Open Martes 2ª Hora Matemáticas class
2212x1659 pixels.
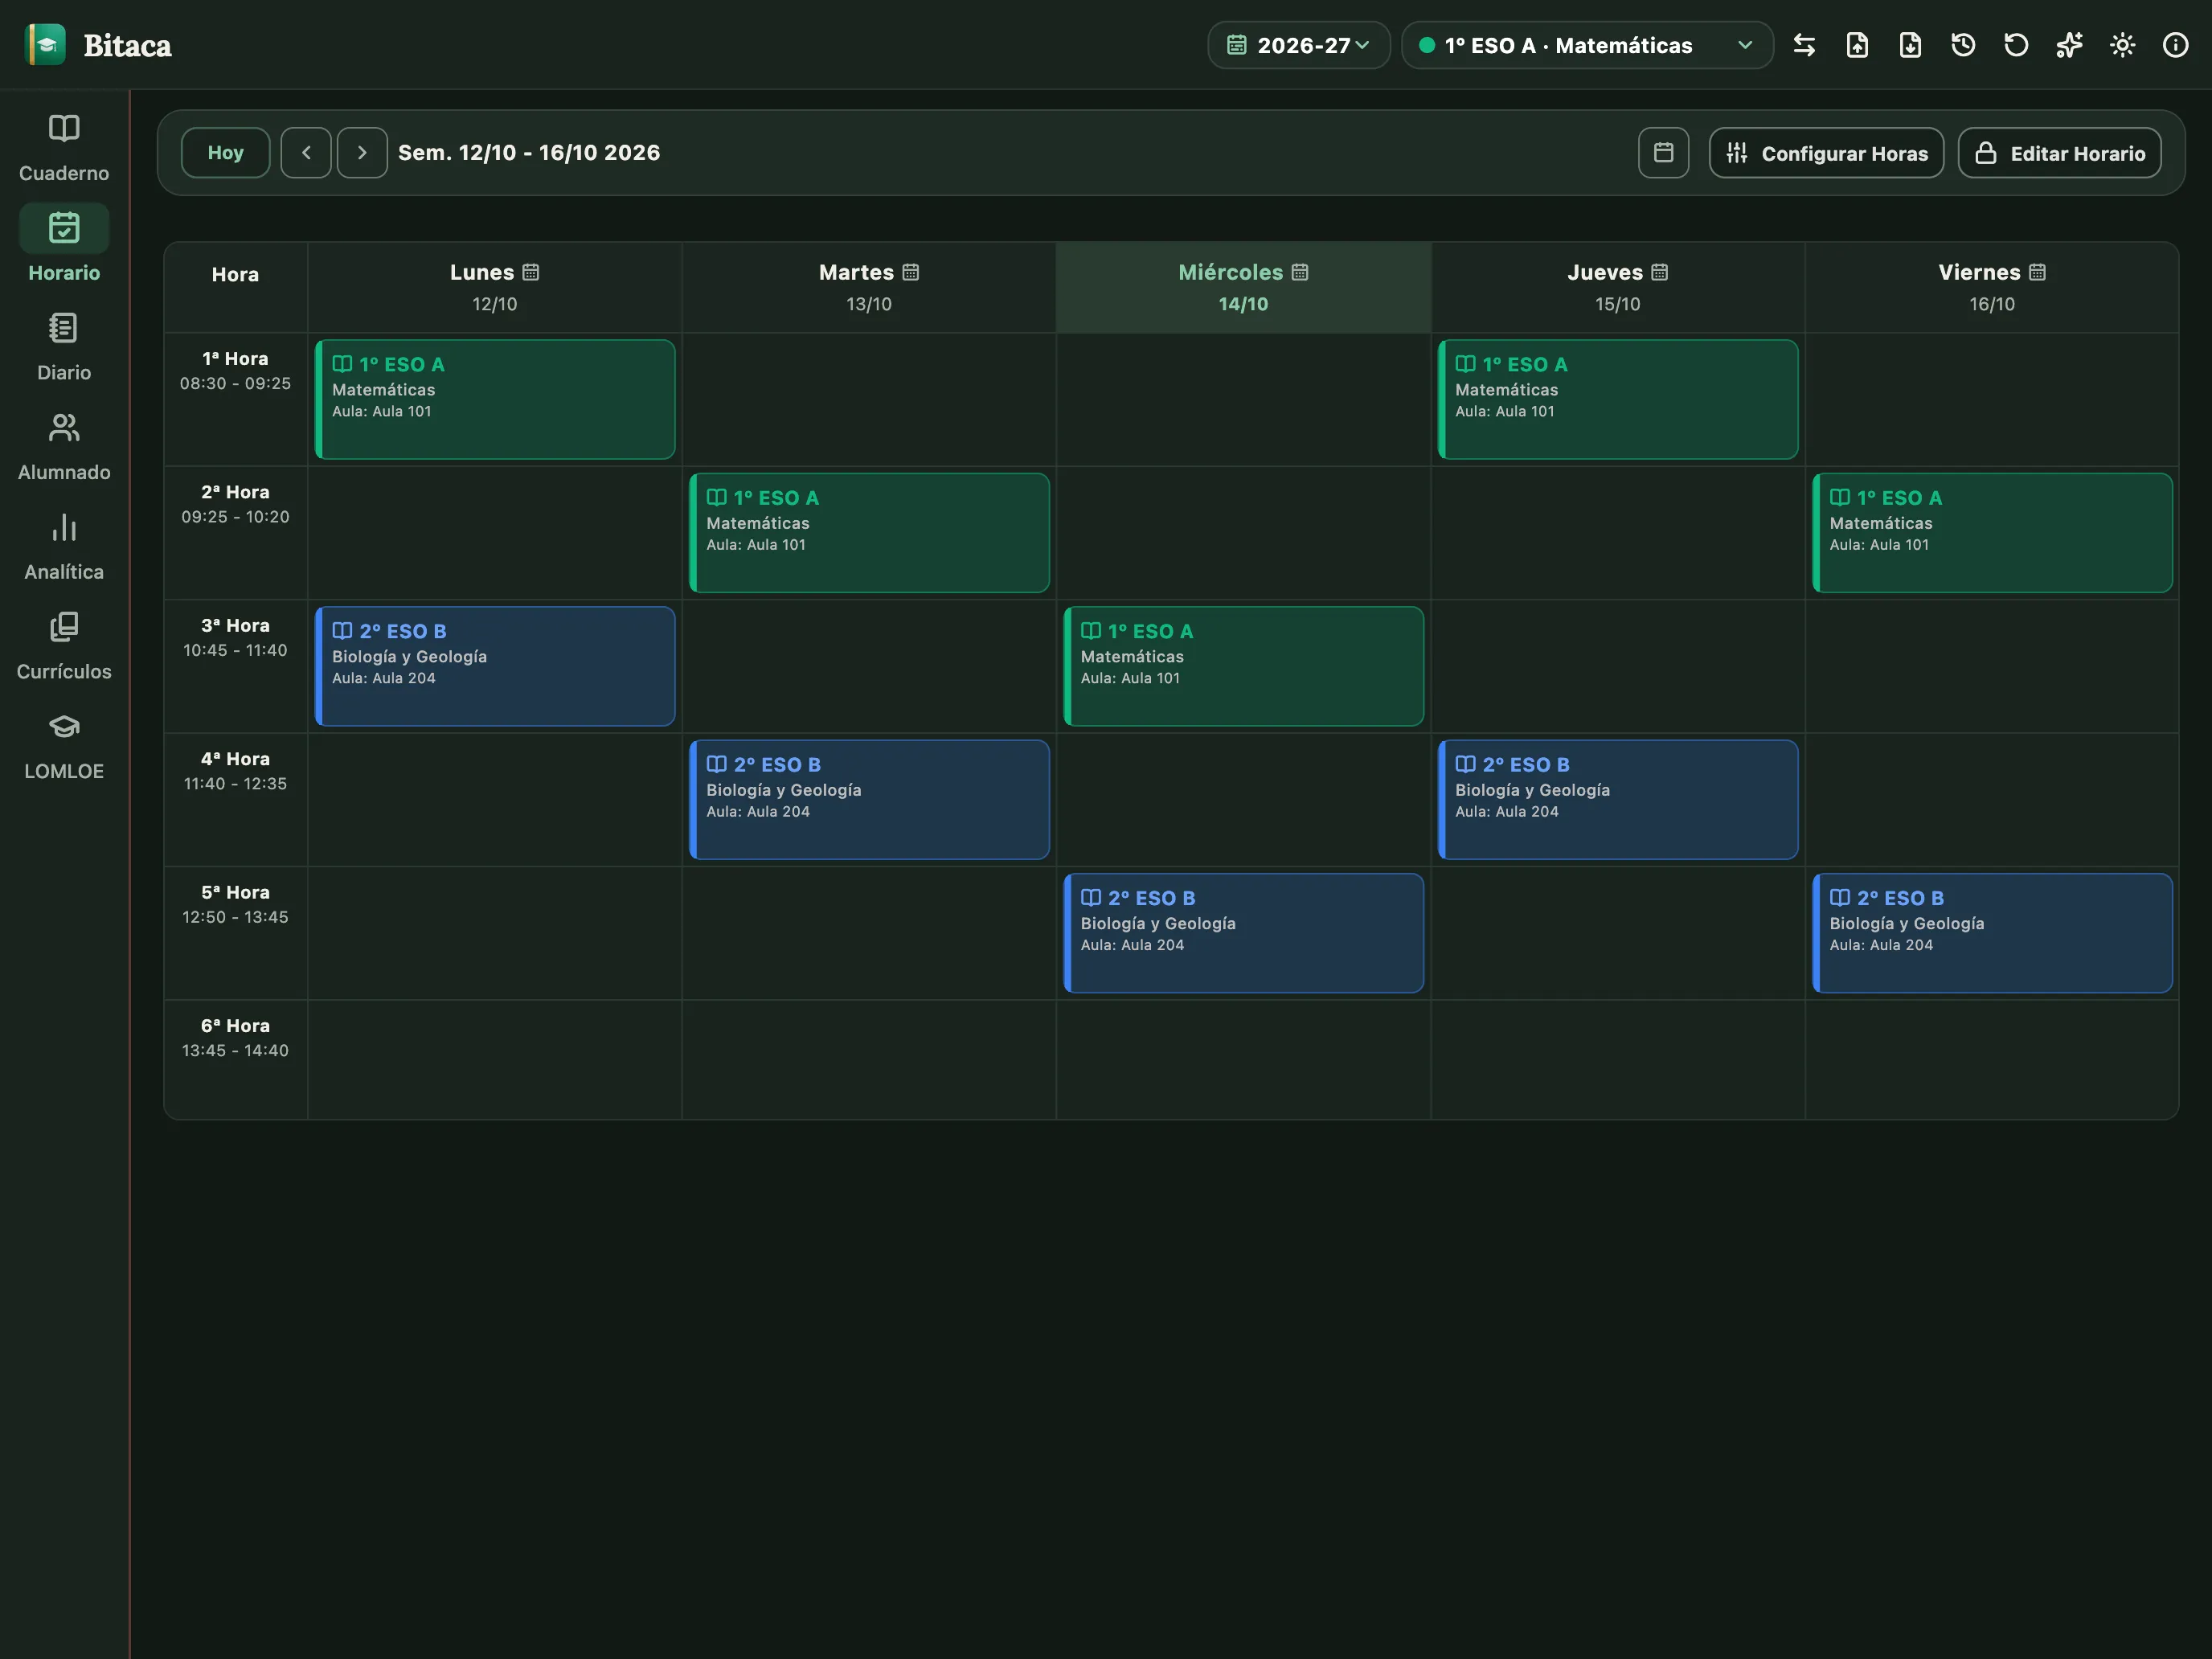[869, 533]
